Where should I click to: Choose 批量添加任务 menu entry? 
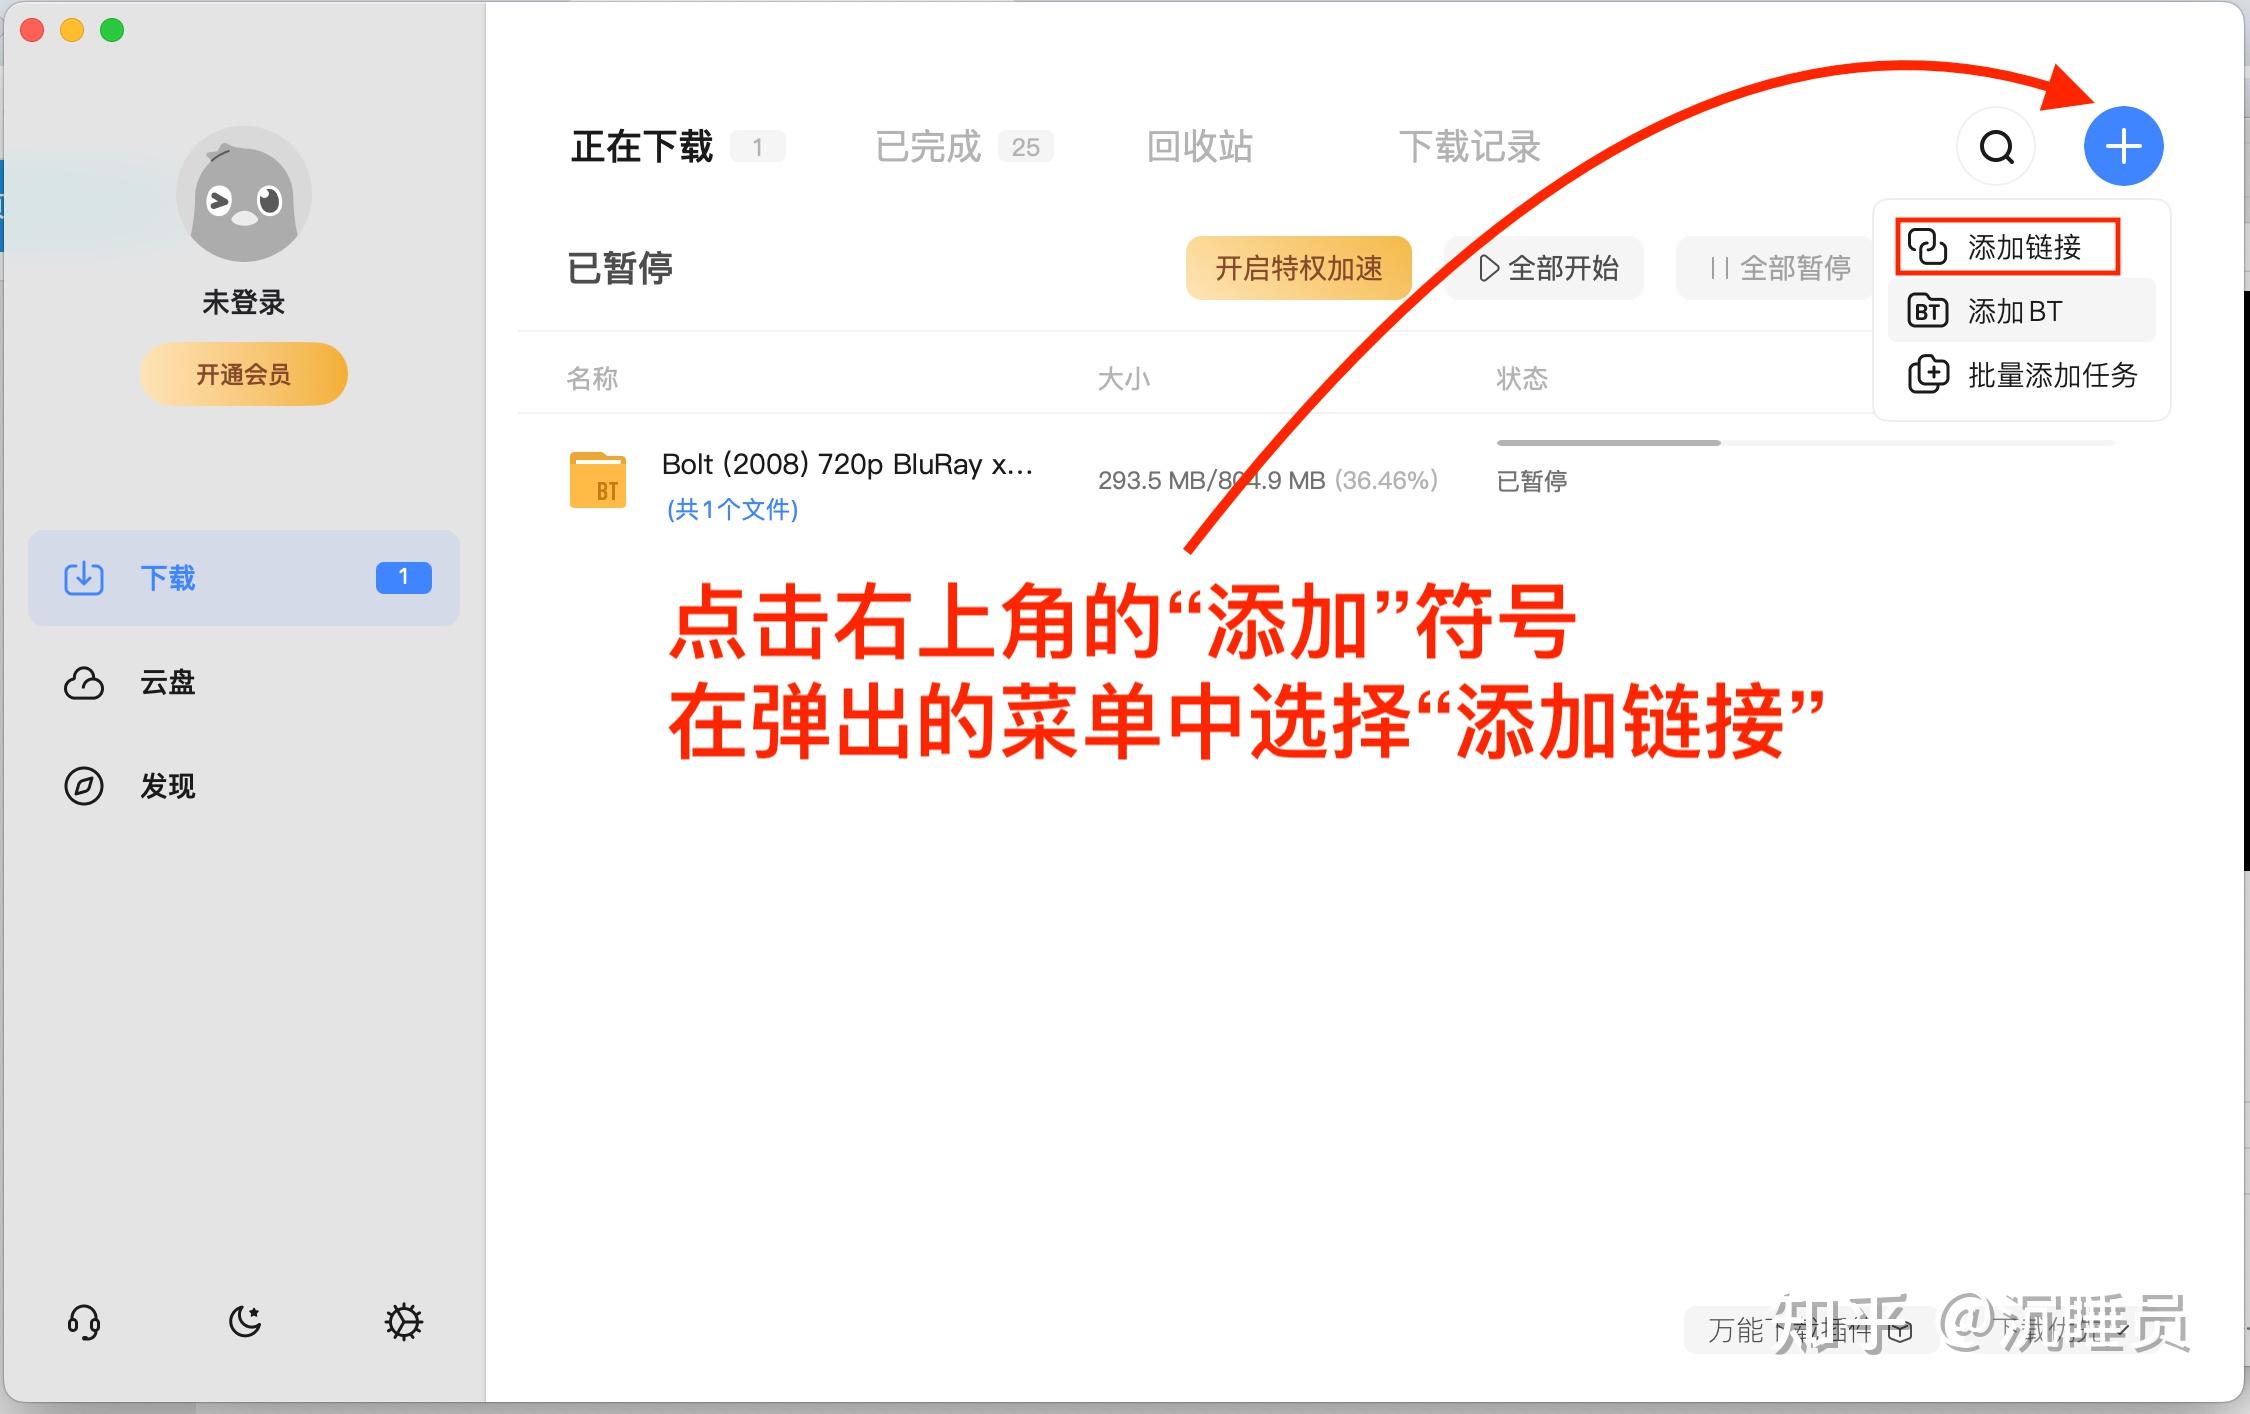[2021, 375]
